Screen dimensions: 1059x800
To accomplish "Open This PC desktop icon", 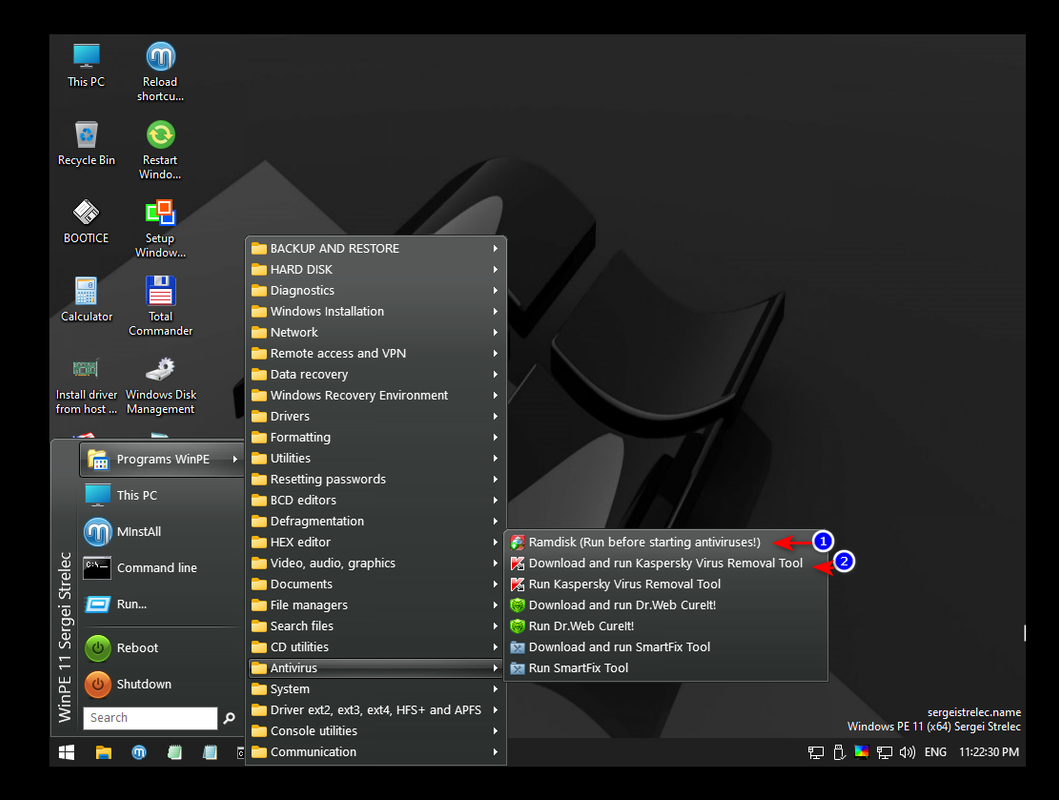I will [x=86, y=65].
